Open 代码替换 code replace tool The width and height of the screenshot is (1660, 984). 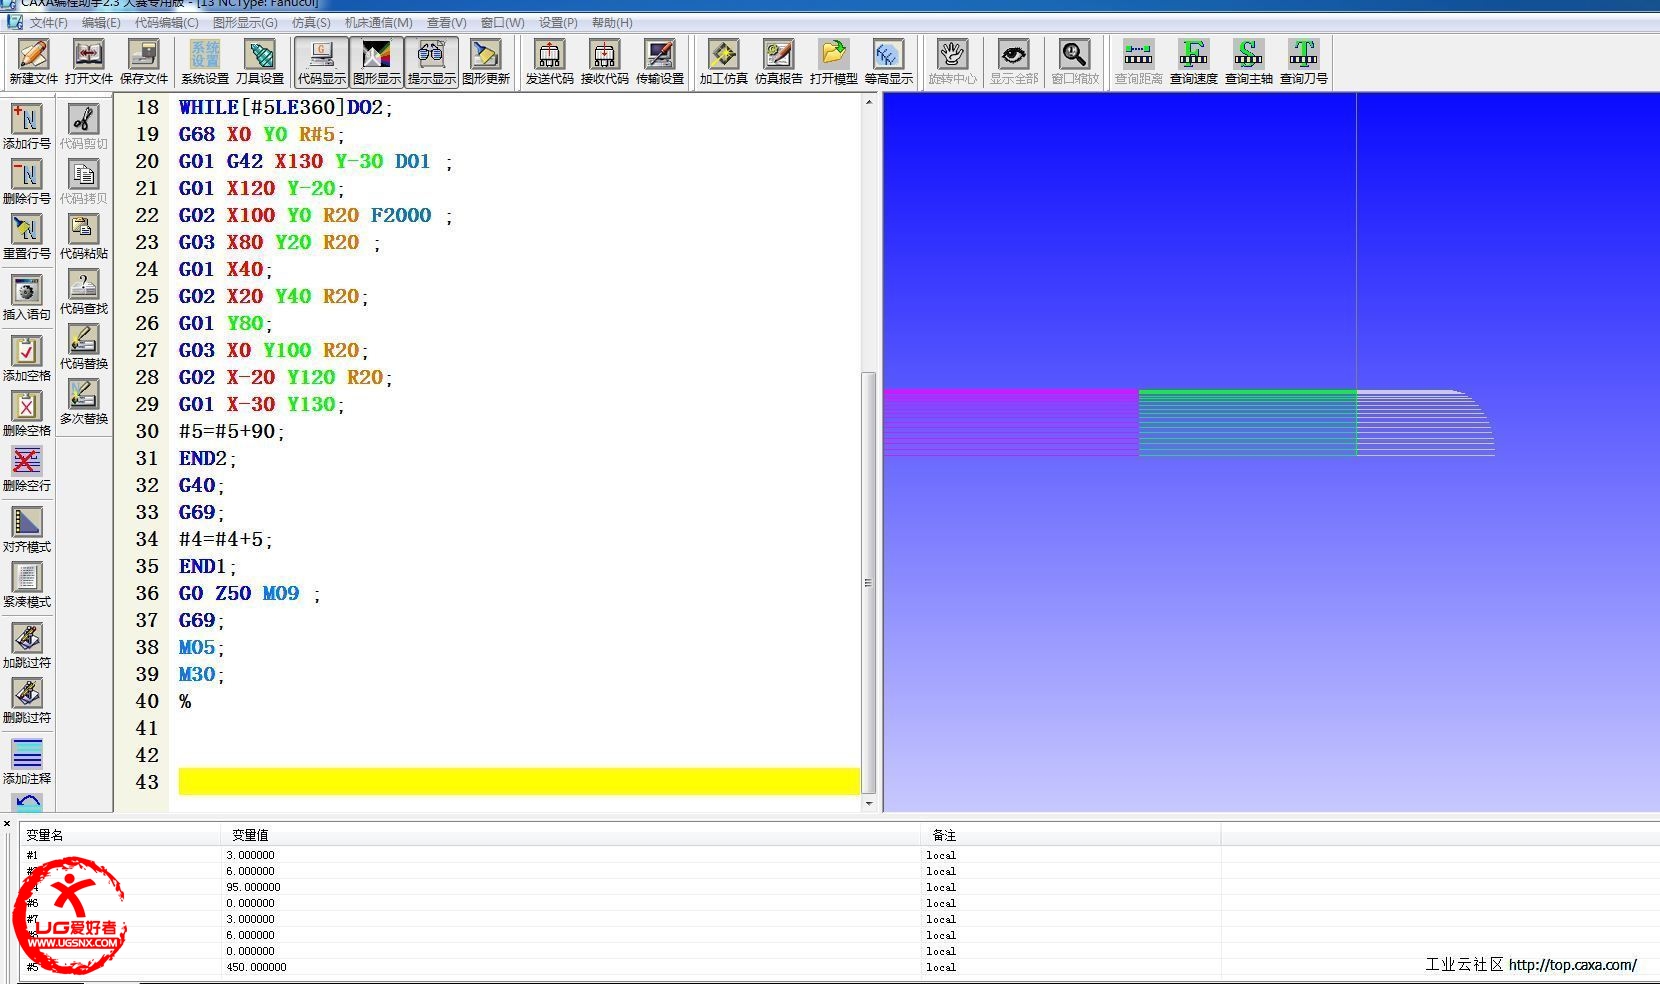84,347
